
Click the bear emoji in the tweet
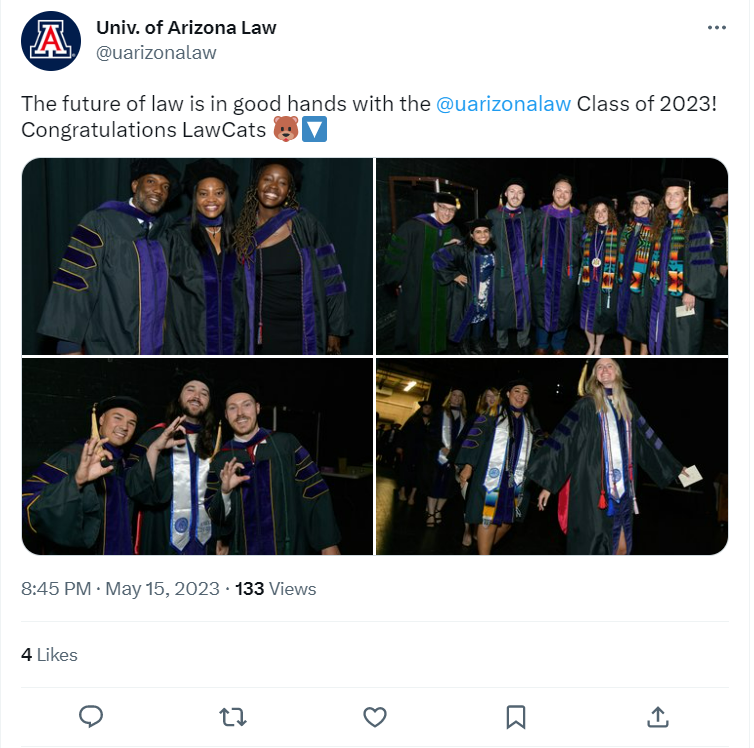tap(286, 130)
